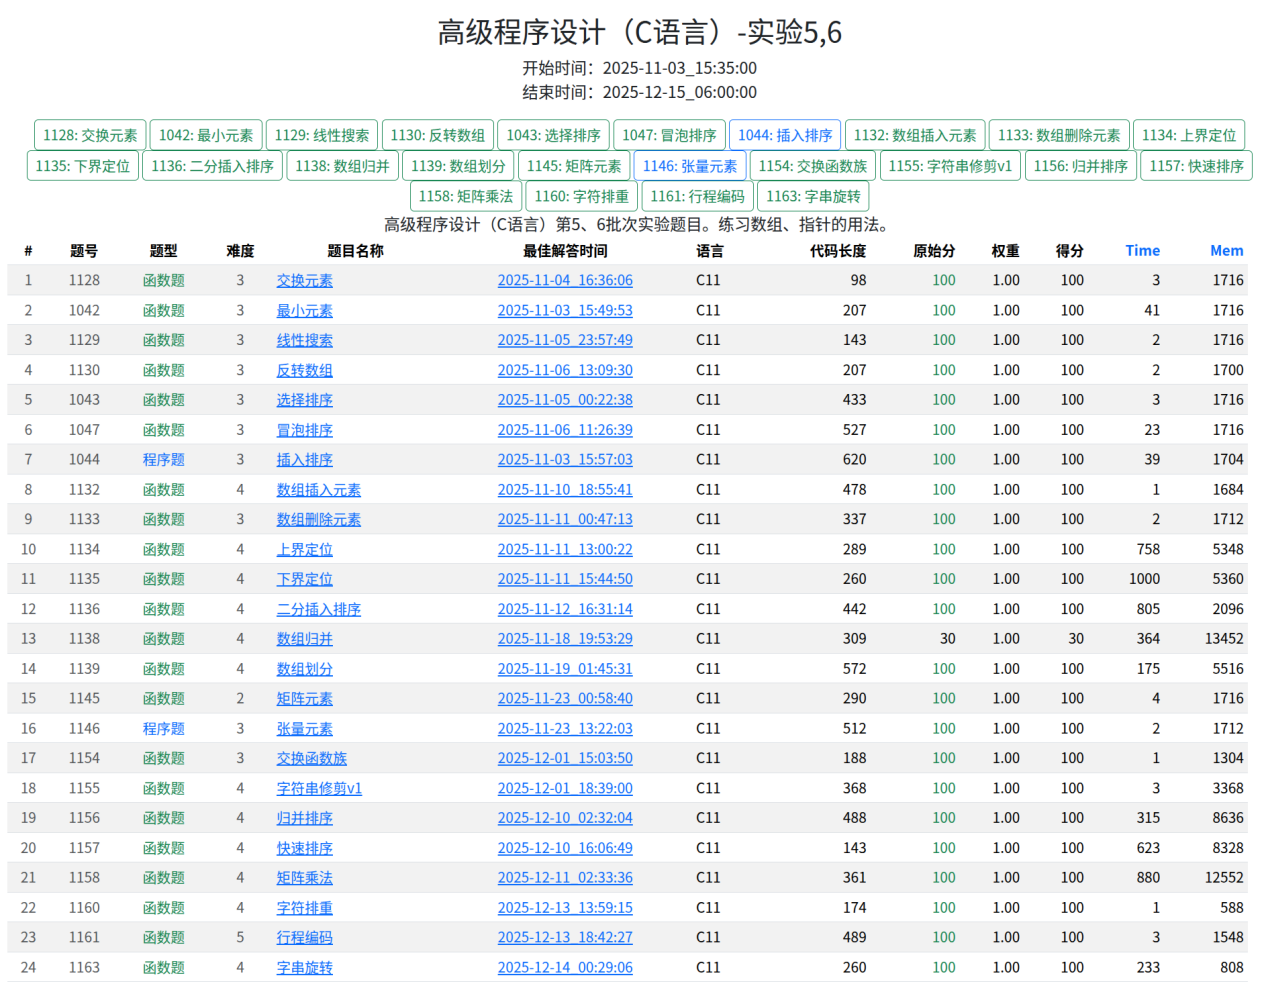Click the 1146: 张量元素 problem button
Image resolution: width=1266 pixels, height=994 pixels.
point(690,166)
